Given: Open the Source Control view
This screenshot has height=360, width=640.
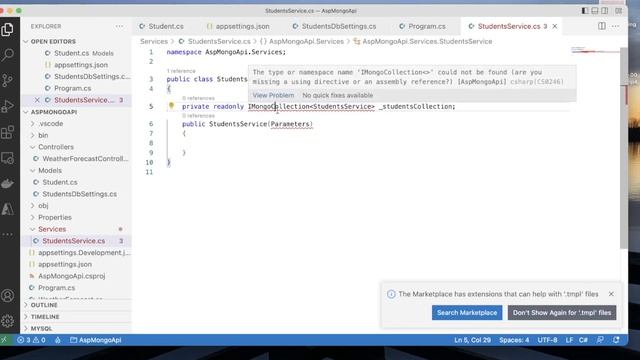Looking at the screenshot, I should pos(7,80).
